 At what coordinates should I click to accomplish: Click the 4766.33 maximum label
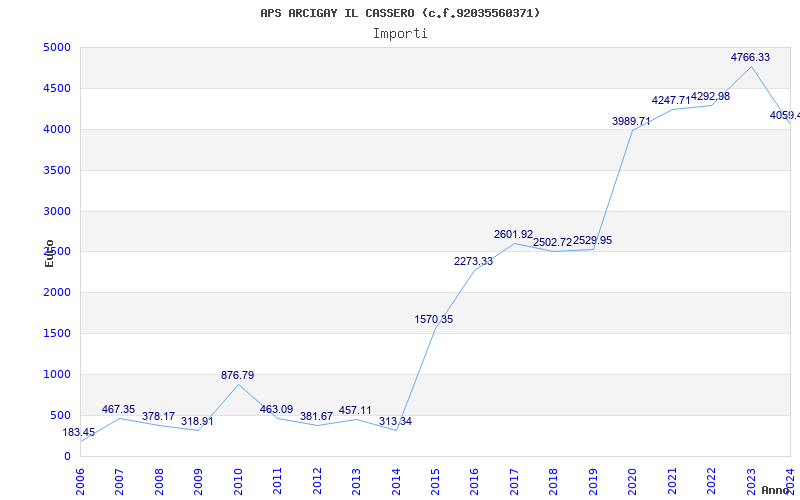click(x=751, y=58)
